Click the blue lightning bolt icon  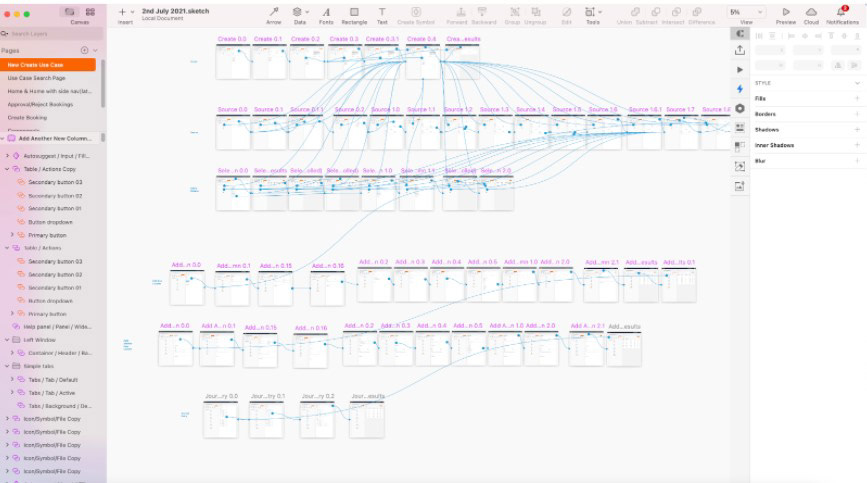(740, 88)
